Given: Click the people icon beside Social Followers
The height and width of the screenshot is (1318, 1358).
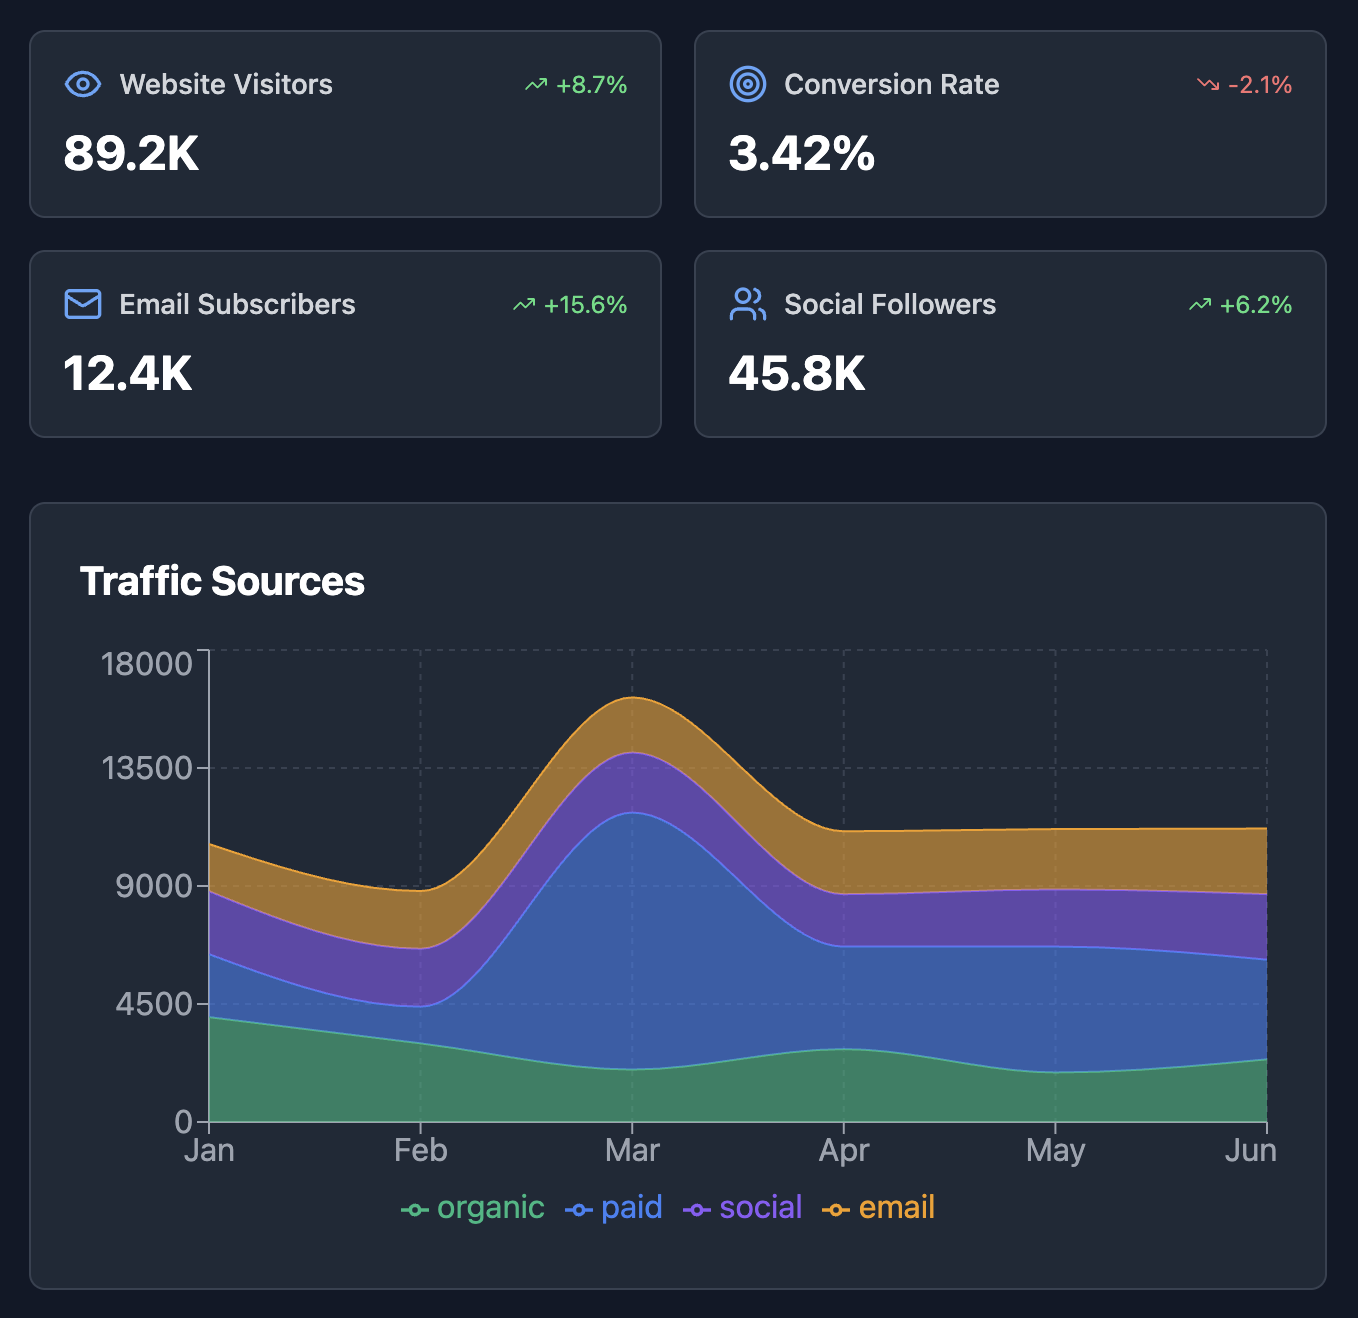Looking at the screenshot, I should pyautogui.click(x=747, y=304).
